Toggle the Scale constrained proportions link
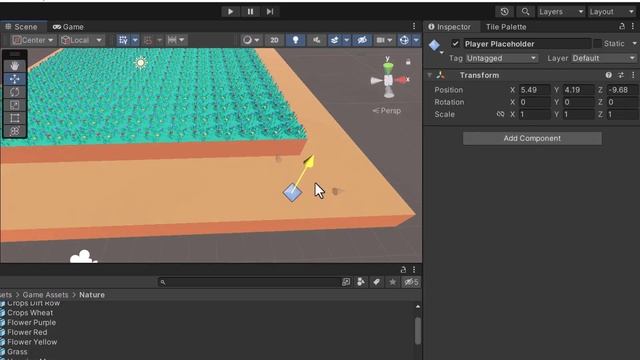Viewport: 640px width, 360px height. (500, 114)
